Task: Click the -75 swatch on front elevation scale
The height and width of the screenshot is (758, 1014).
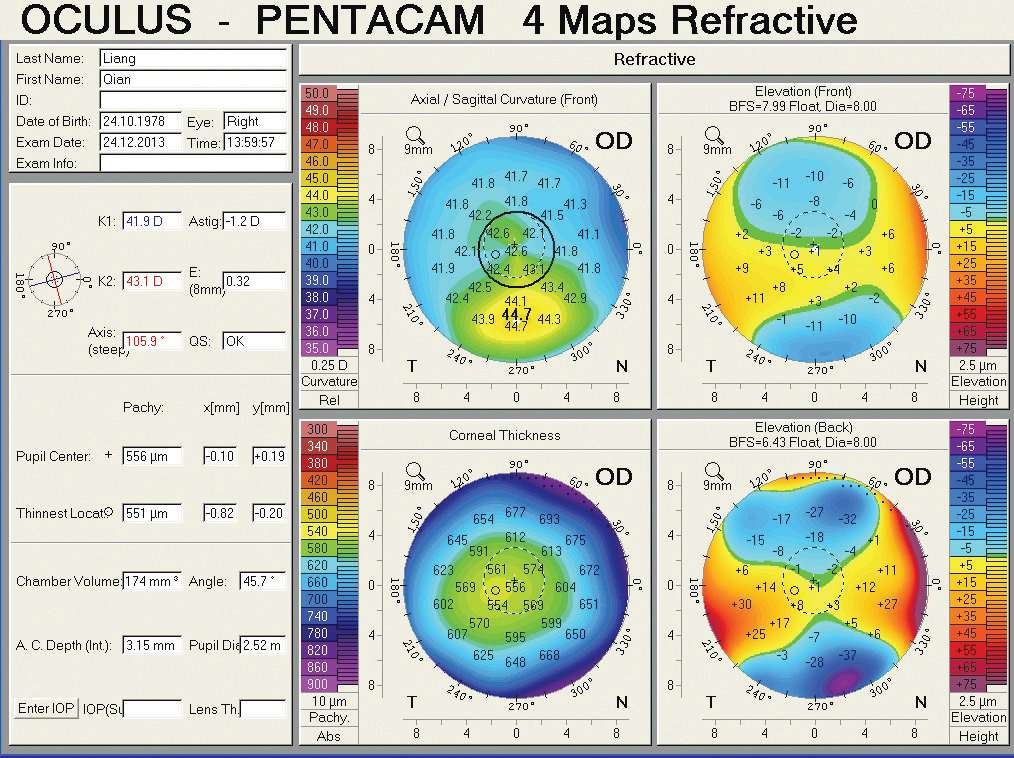Action: click(x=967, y=93)
